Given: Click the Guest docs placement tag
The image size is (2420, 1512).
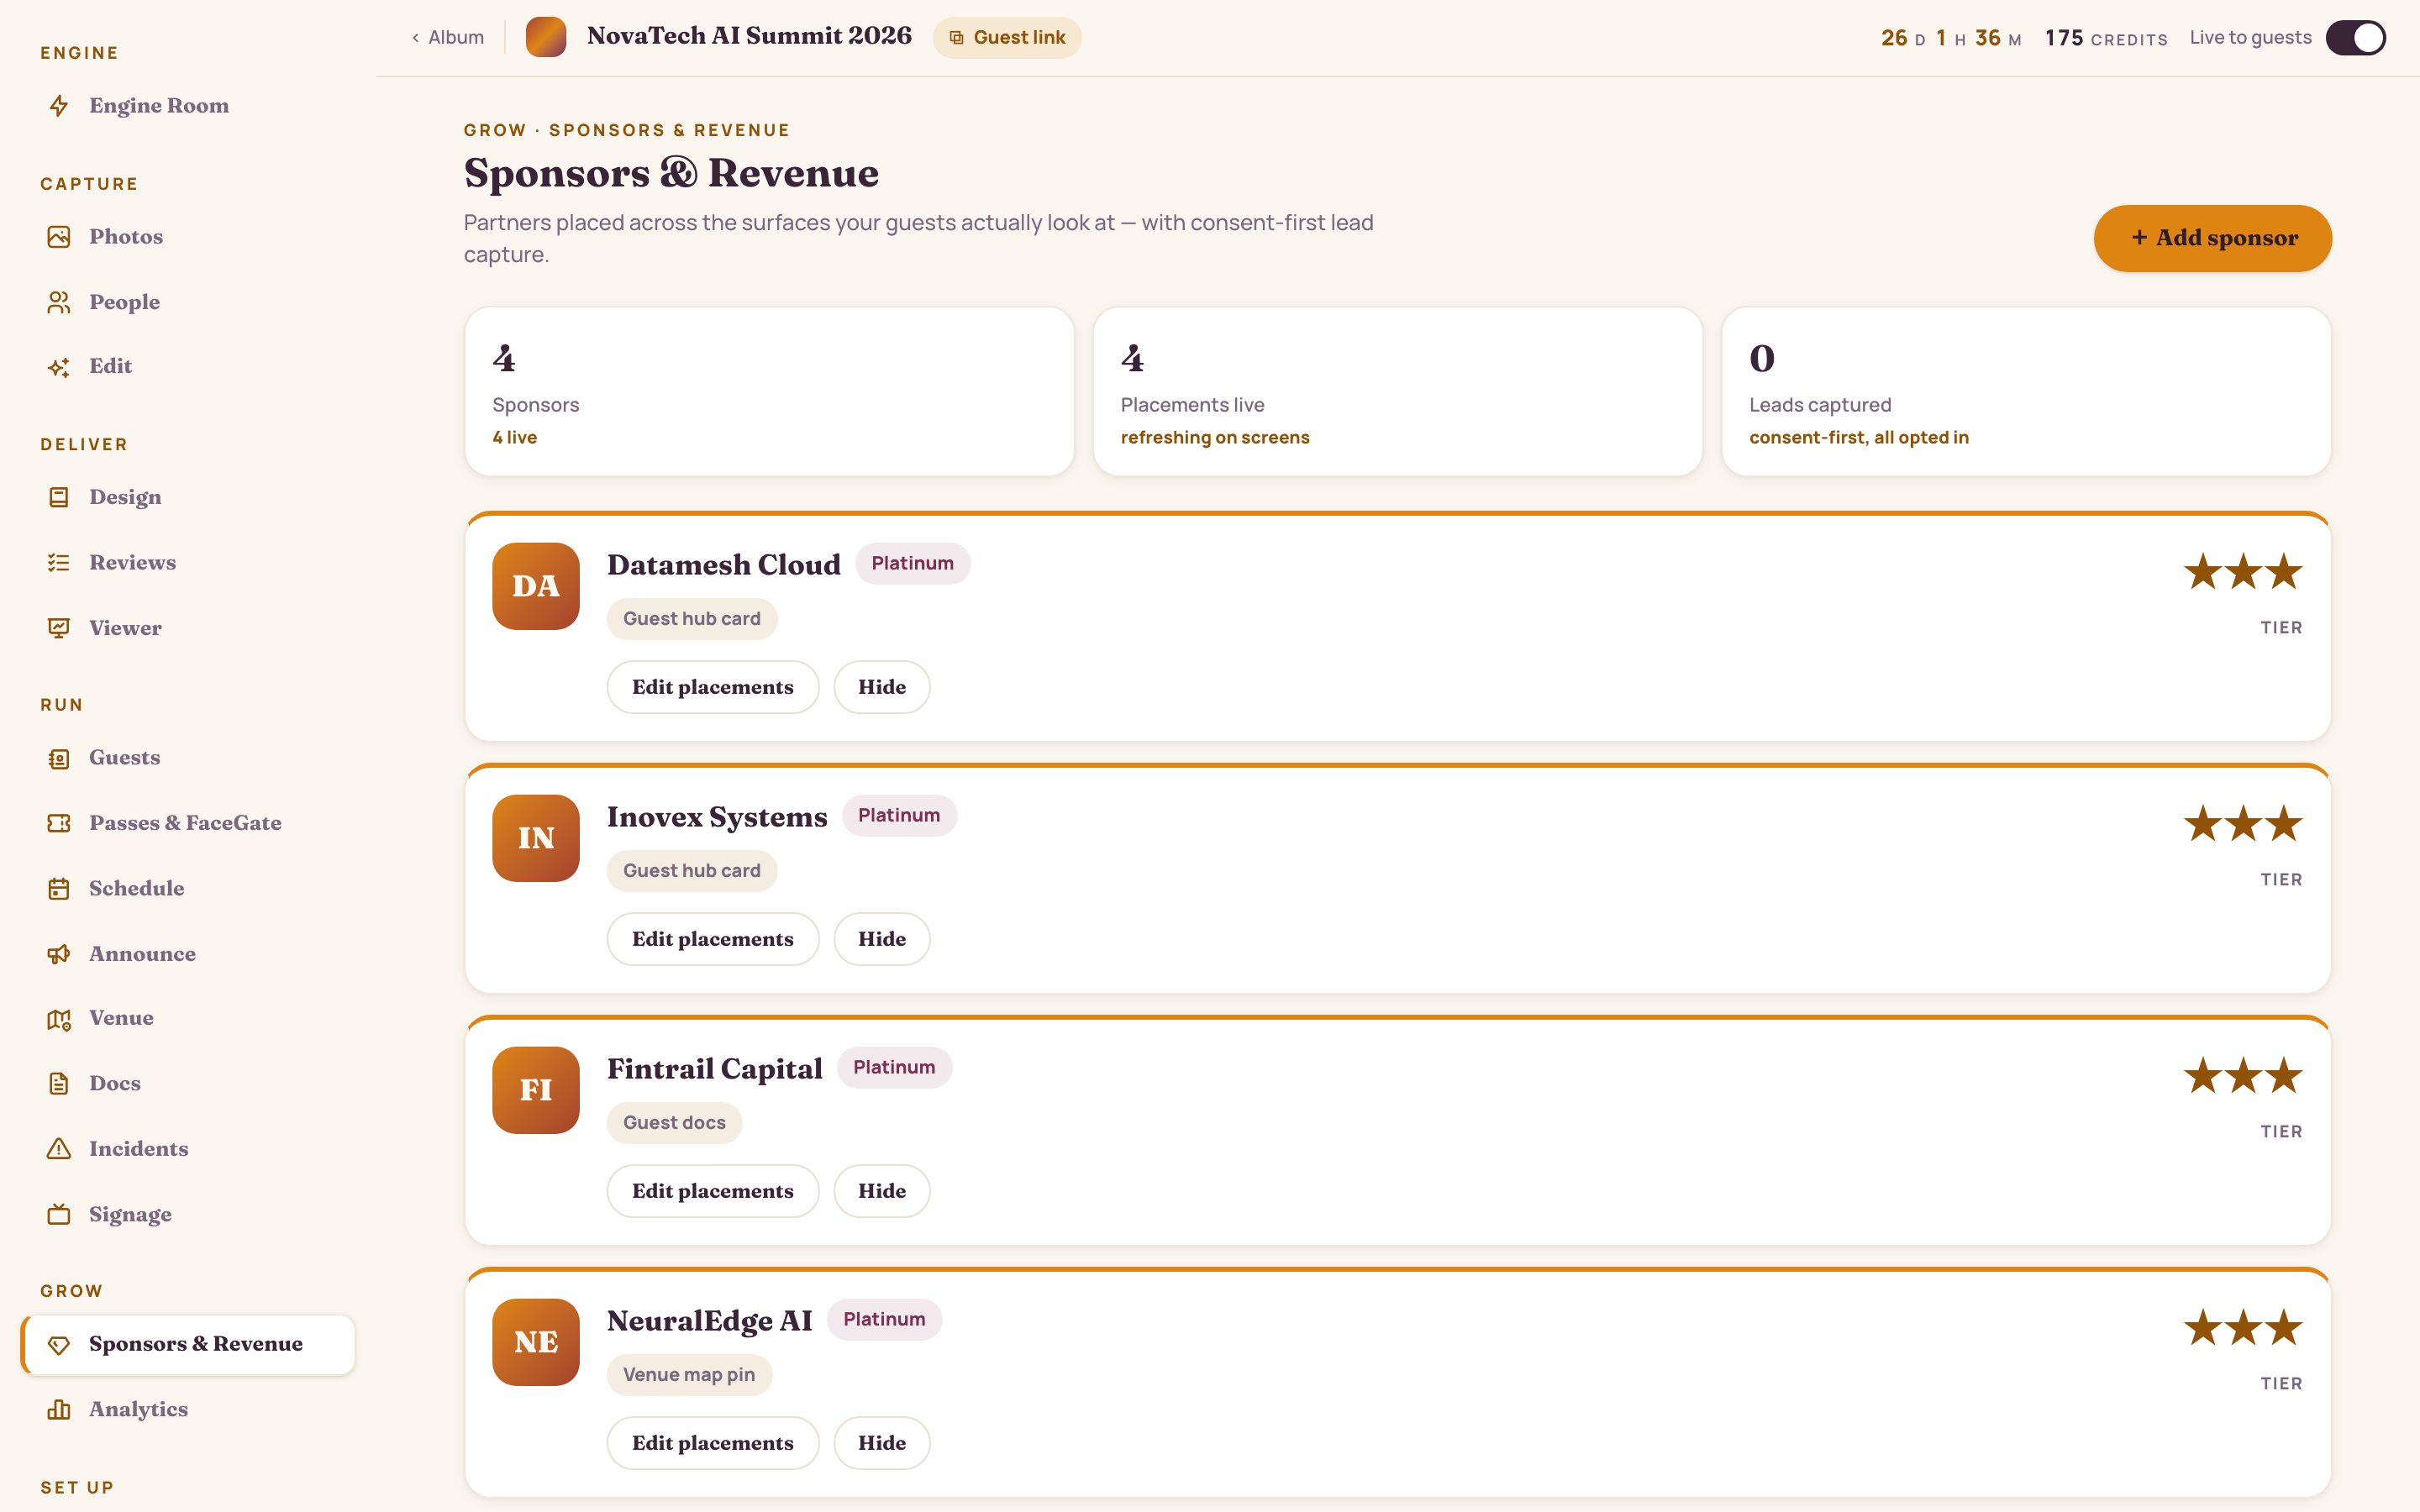Looking at the screenshot, I should tap(674, 1123).
